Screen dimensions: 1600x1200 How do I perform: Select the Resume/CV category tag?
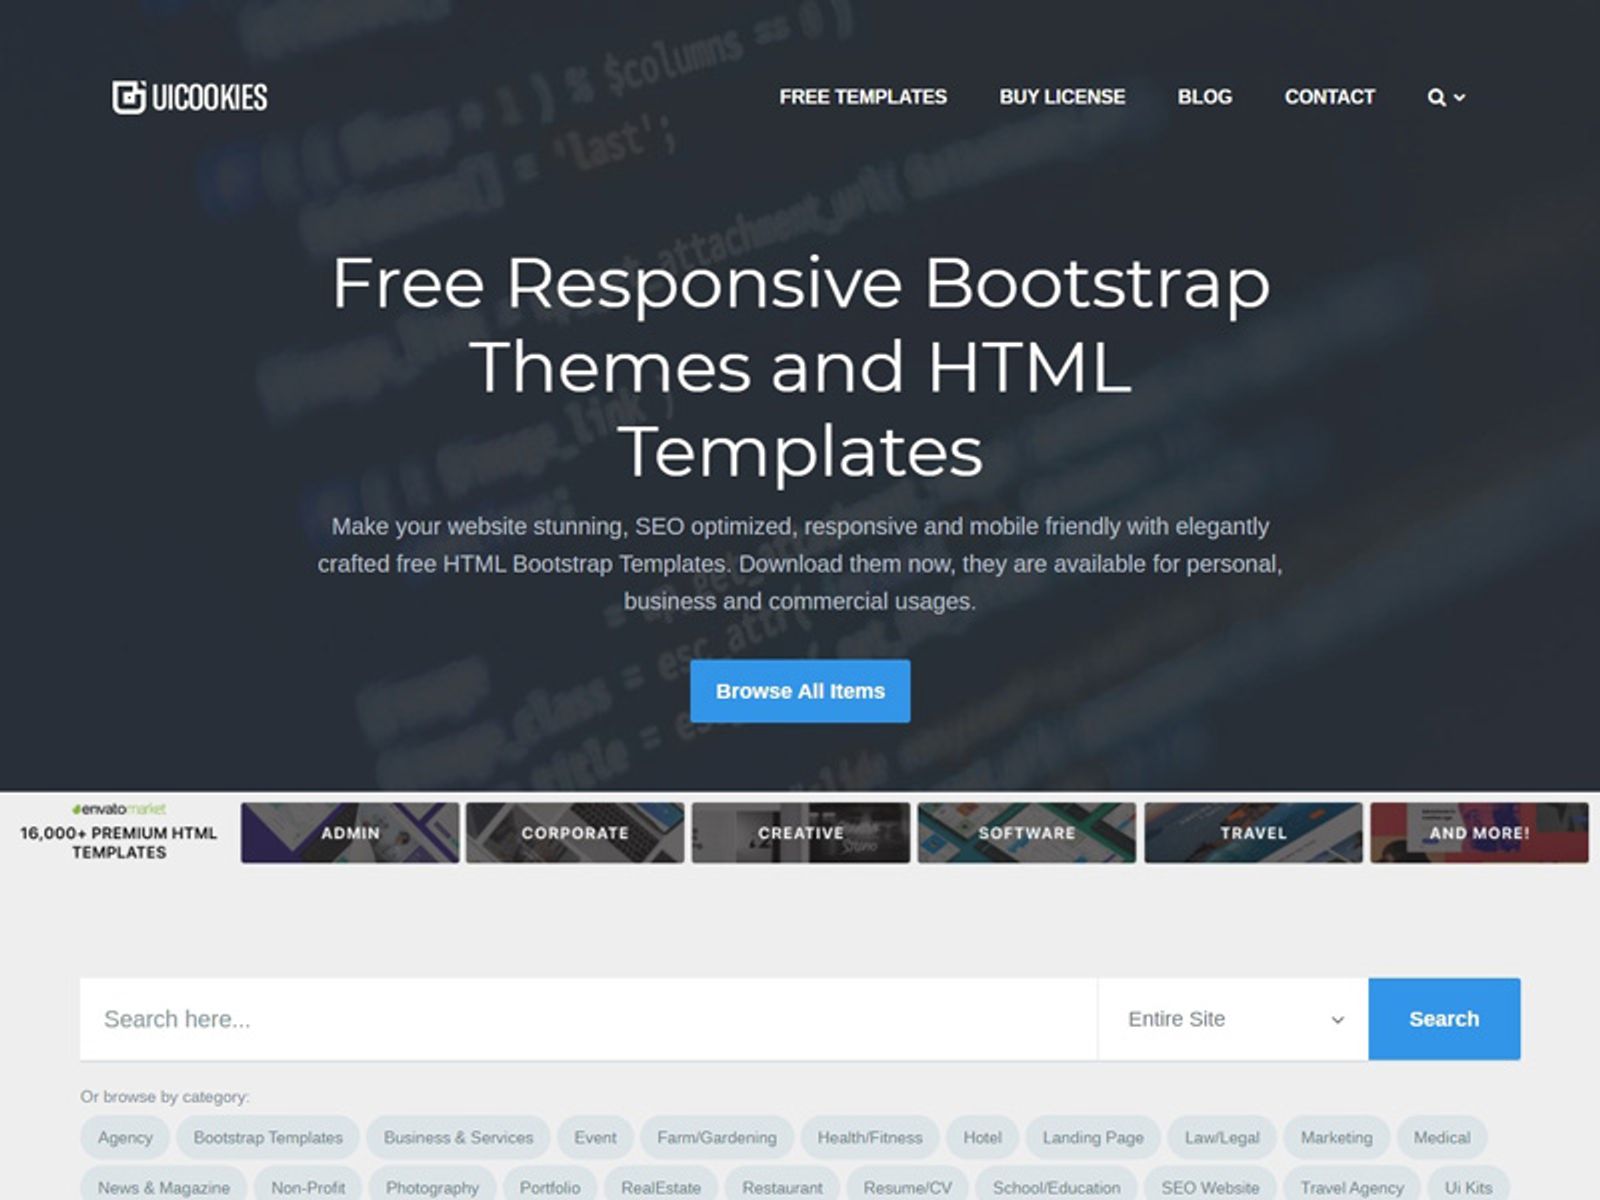click(908, 1186)
